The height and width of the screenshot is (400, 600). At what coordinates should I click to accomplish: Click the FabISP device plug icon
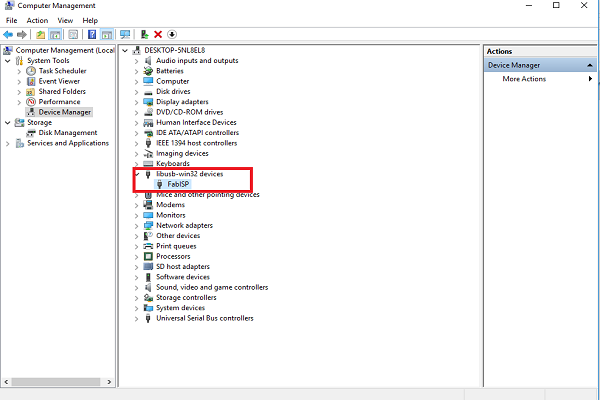pos(160,184)
